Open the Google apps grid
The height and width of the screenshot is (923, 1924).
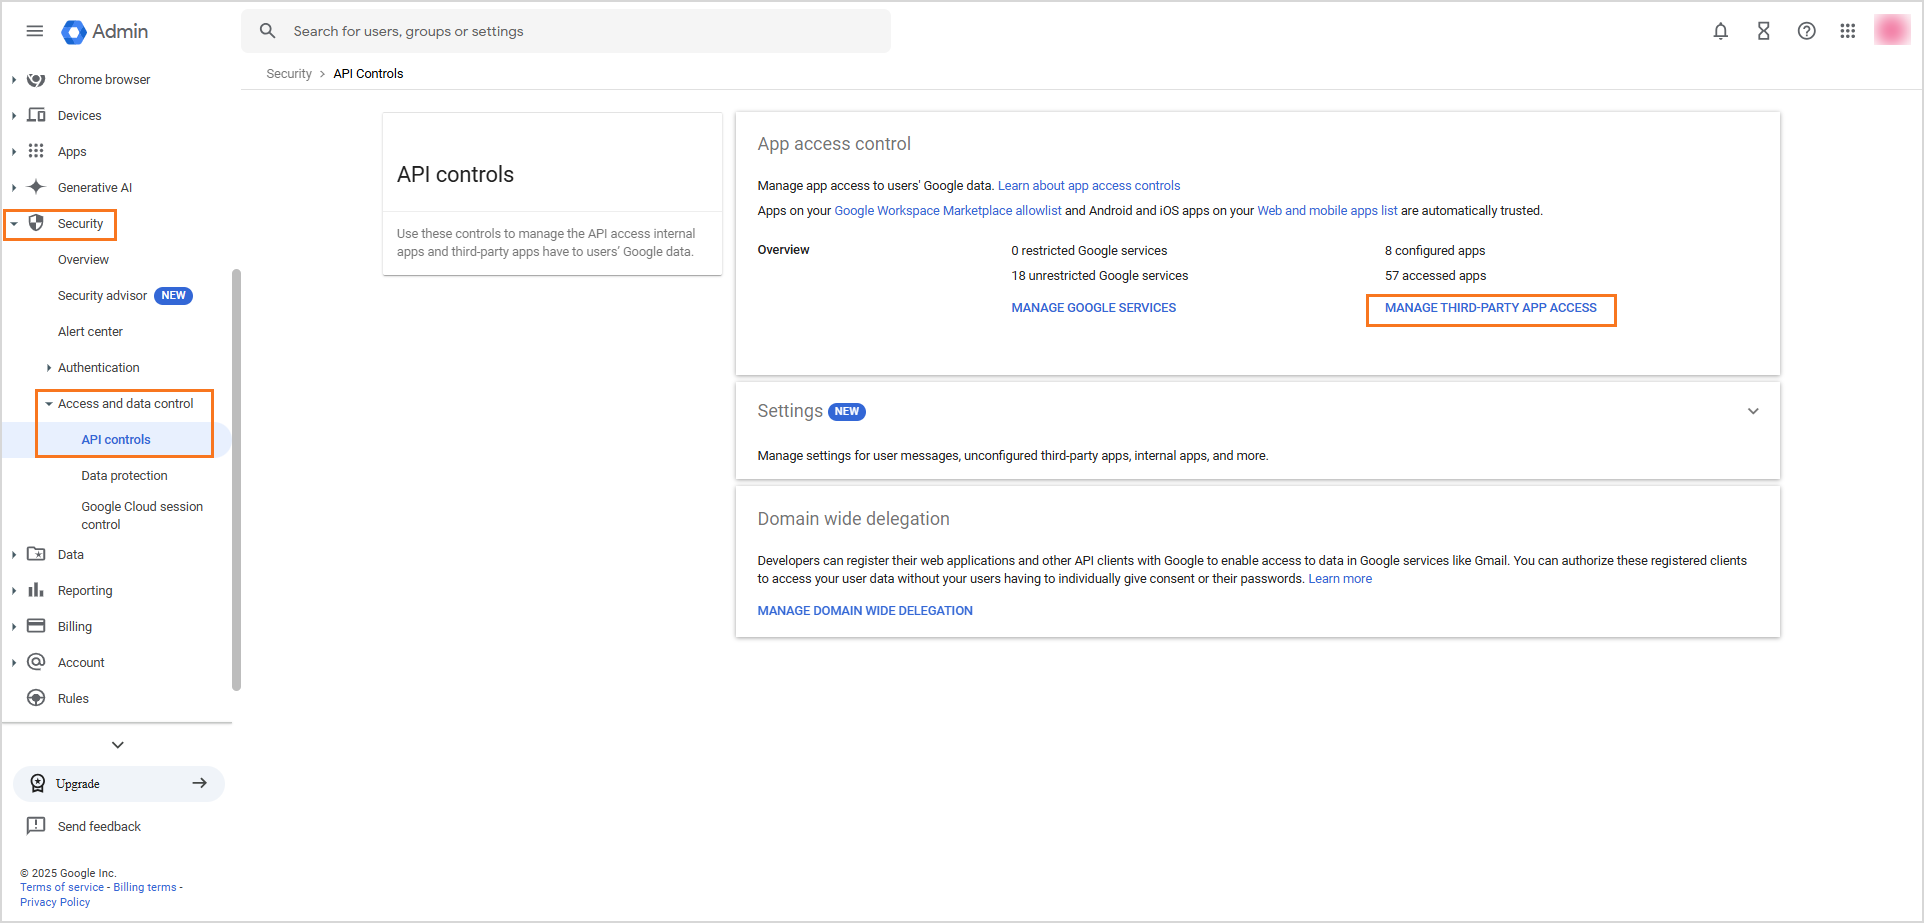tap(1848, 31)
